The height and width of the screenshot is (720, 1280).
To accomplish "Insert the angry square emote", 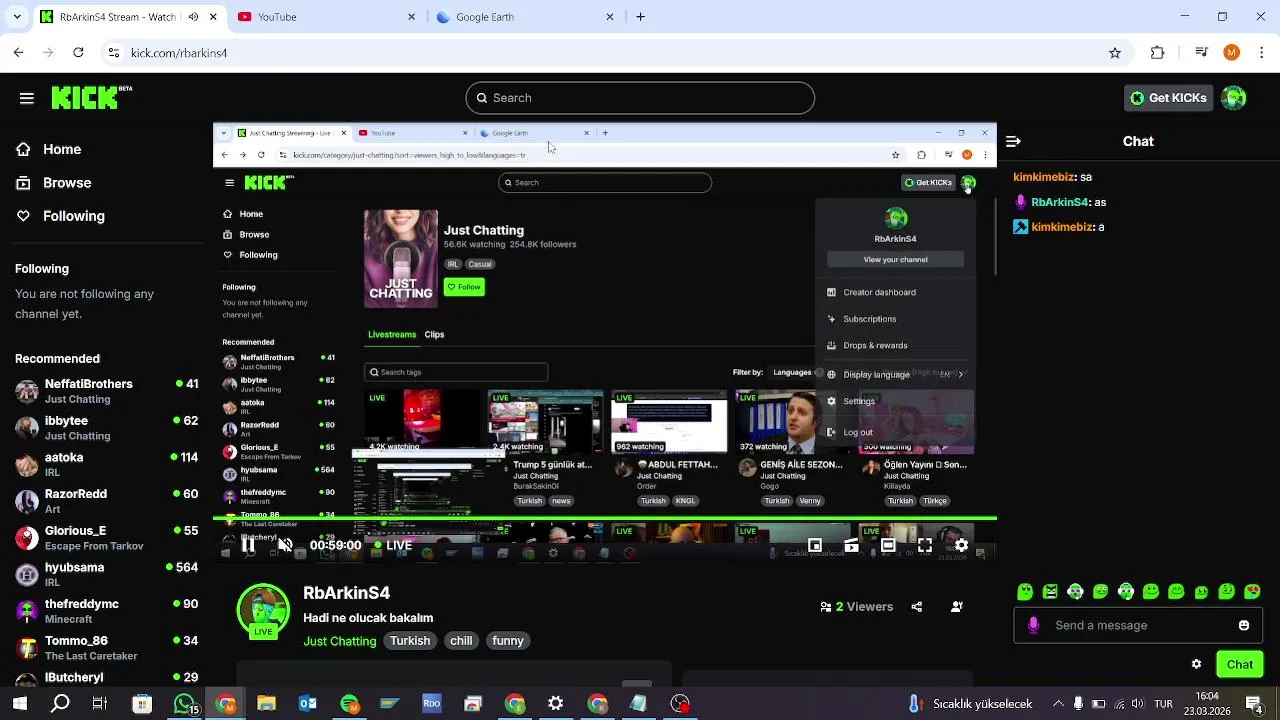I will (x=1050, y=592).
